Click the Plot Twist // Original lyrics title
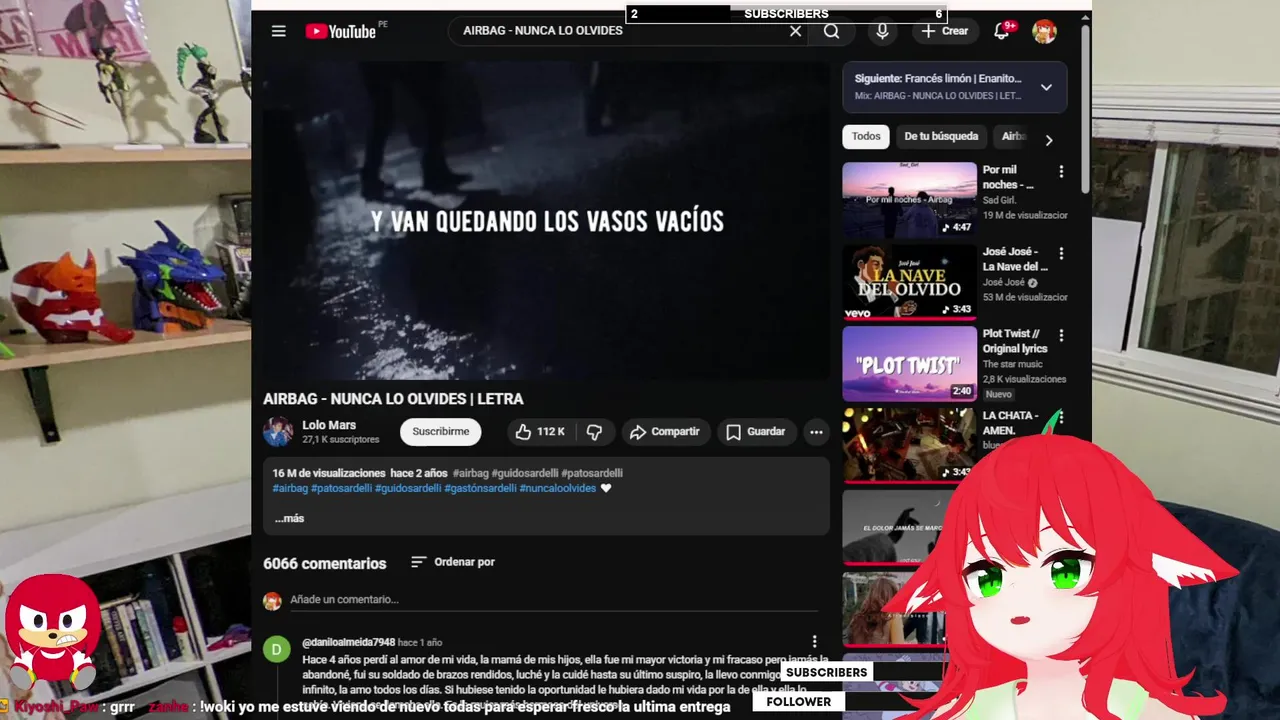This screenshot has height=720, width=1280. (1015, 341)
